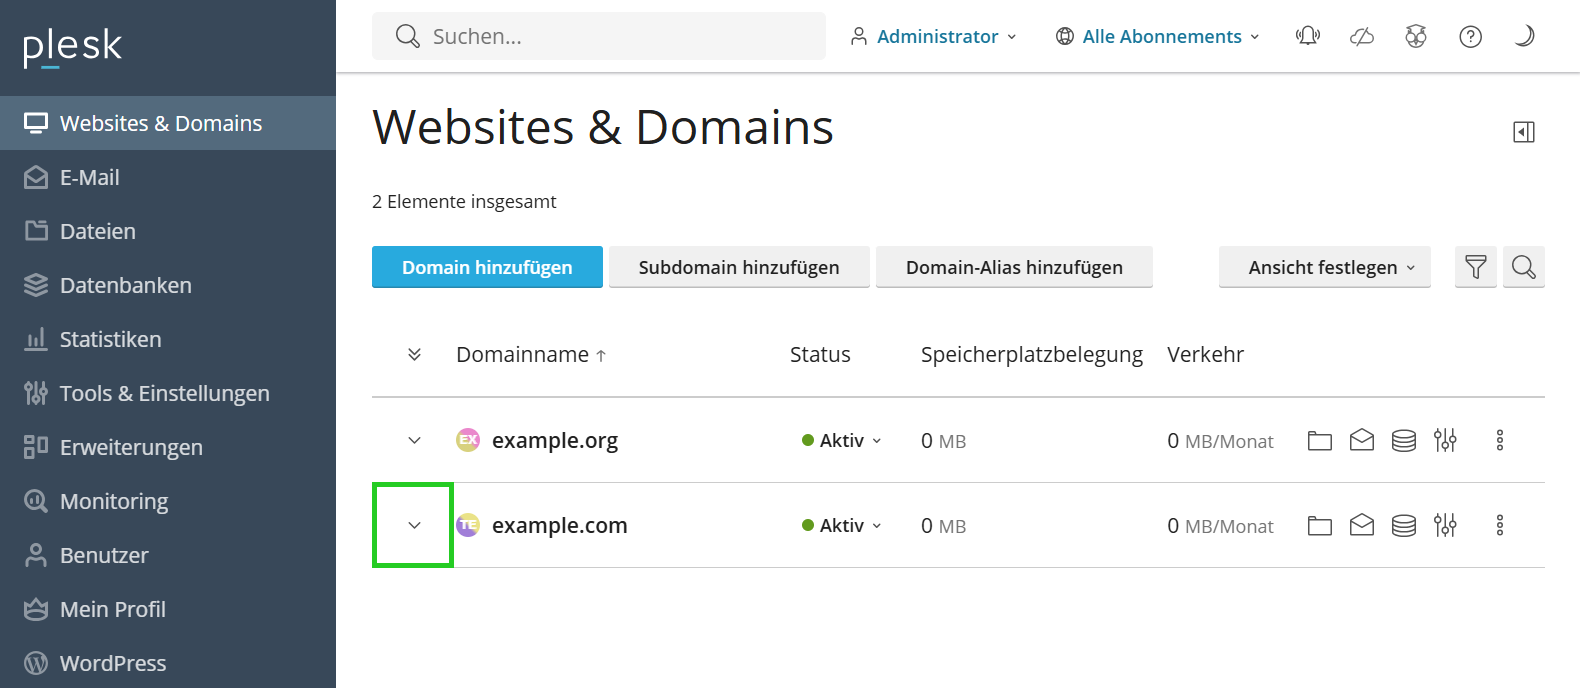The width and height of the screenshot is (1580, 688).
Task: Open Benutzer in sidebar
Action: point(168,555)
